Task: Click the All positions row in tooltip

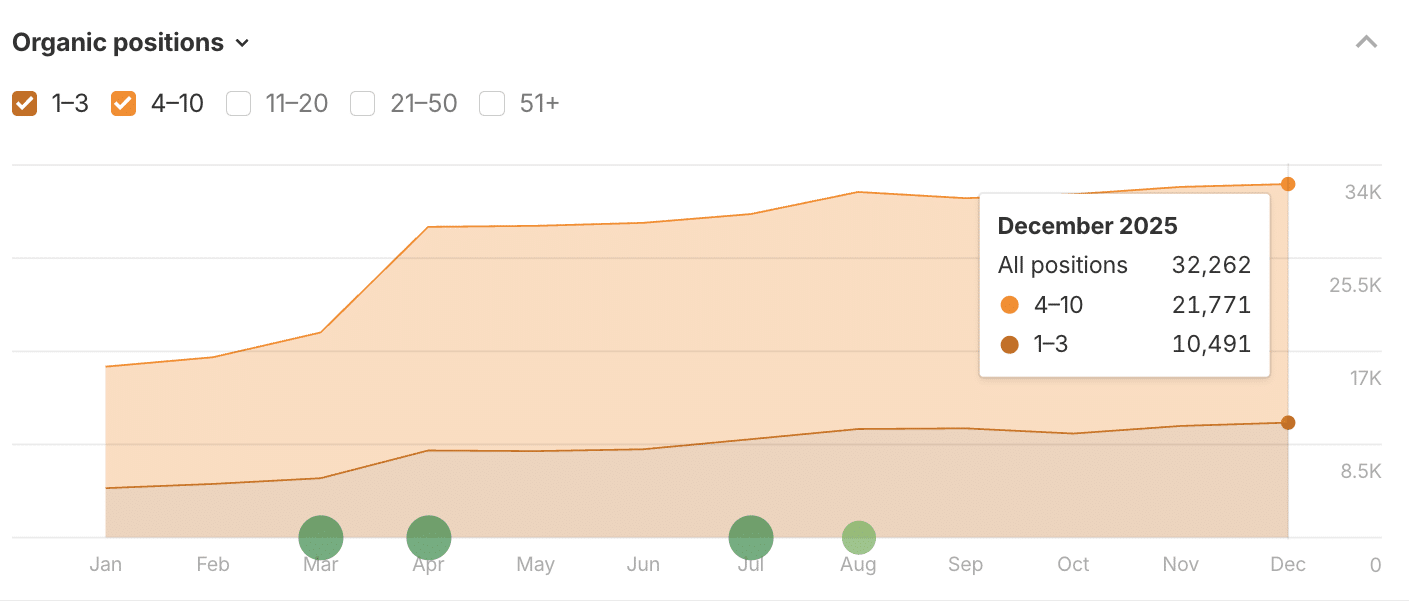Action: click(x=1124, y=265)
